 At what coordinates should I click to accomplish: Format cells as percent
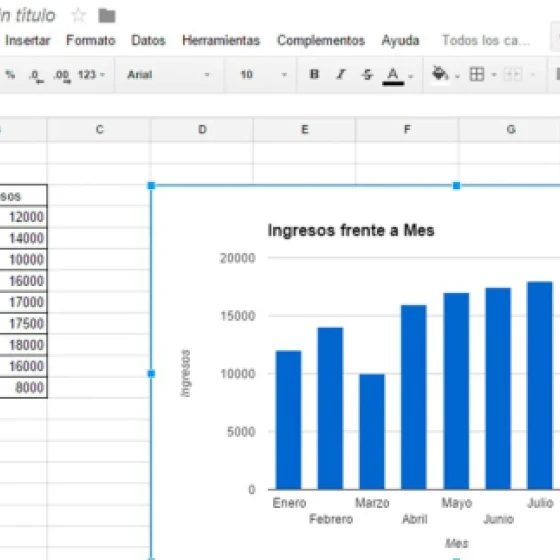pos(10,74)
